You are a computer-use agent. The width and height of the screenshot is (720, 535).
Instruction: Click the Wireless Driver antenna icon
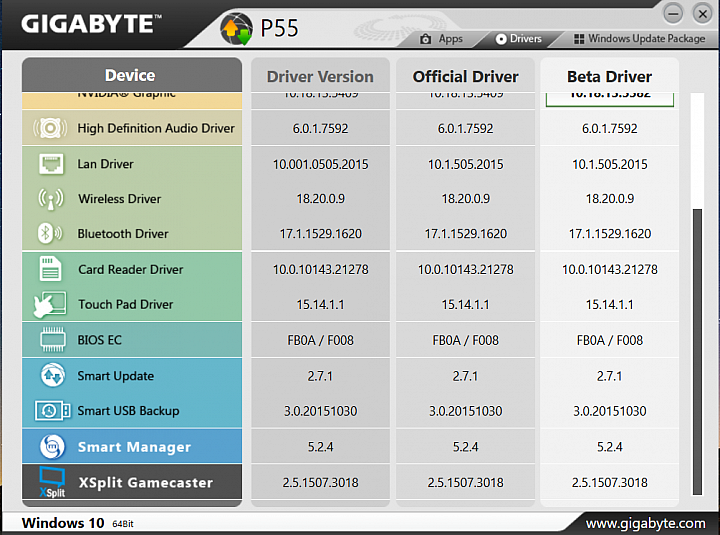point(51,199)
